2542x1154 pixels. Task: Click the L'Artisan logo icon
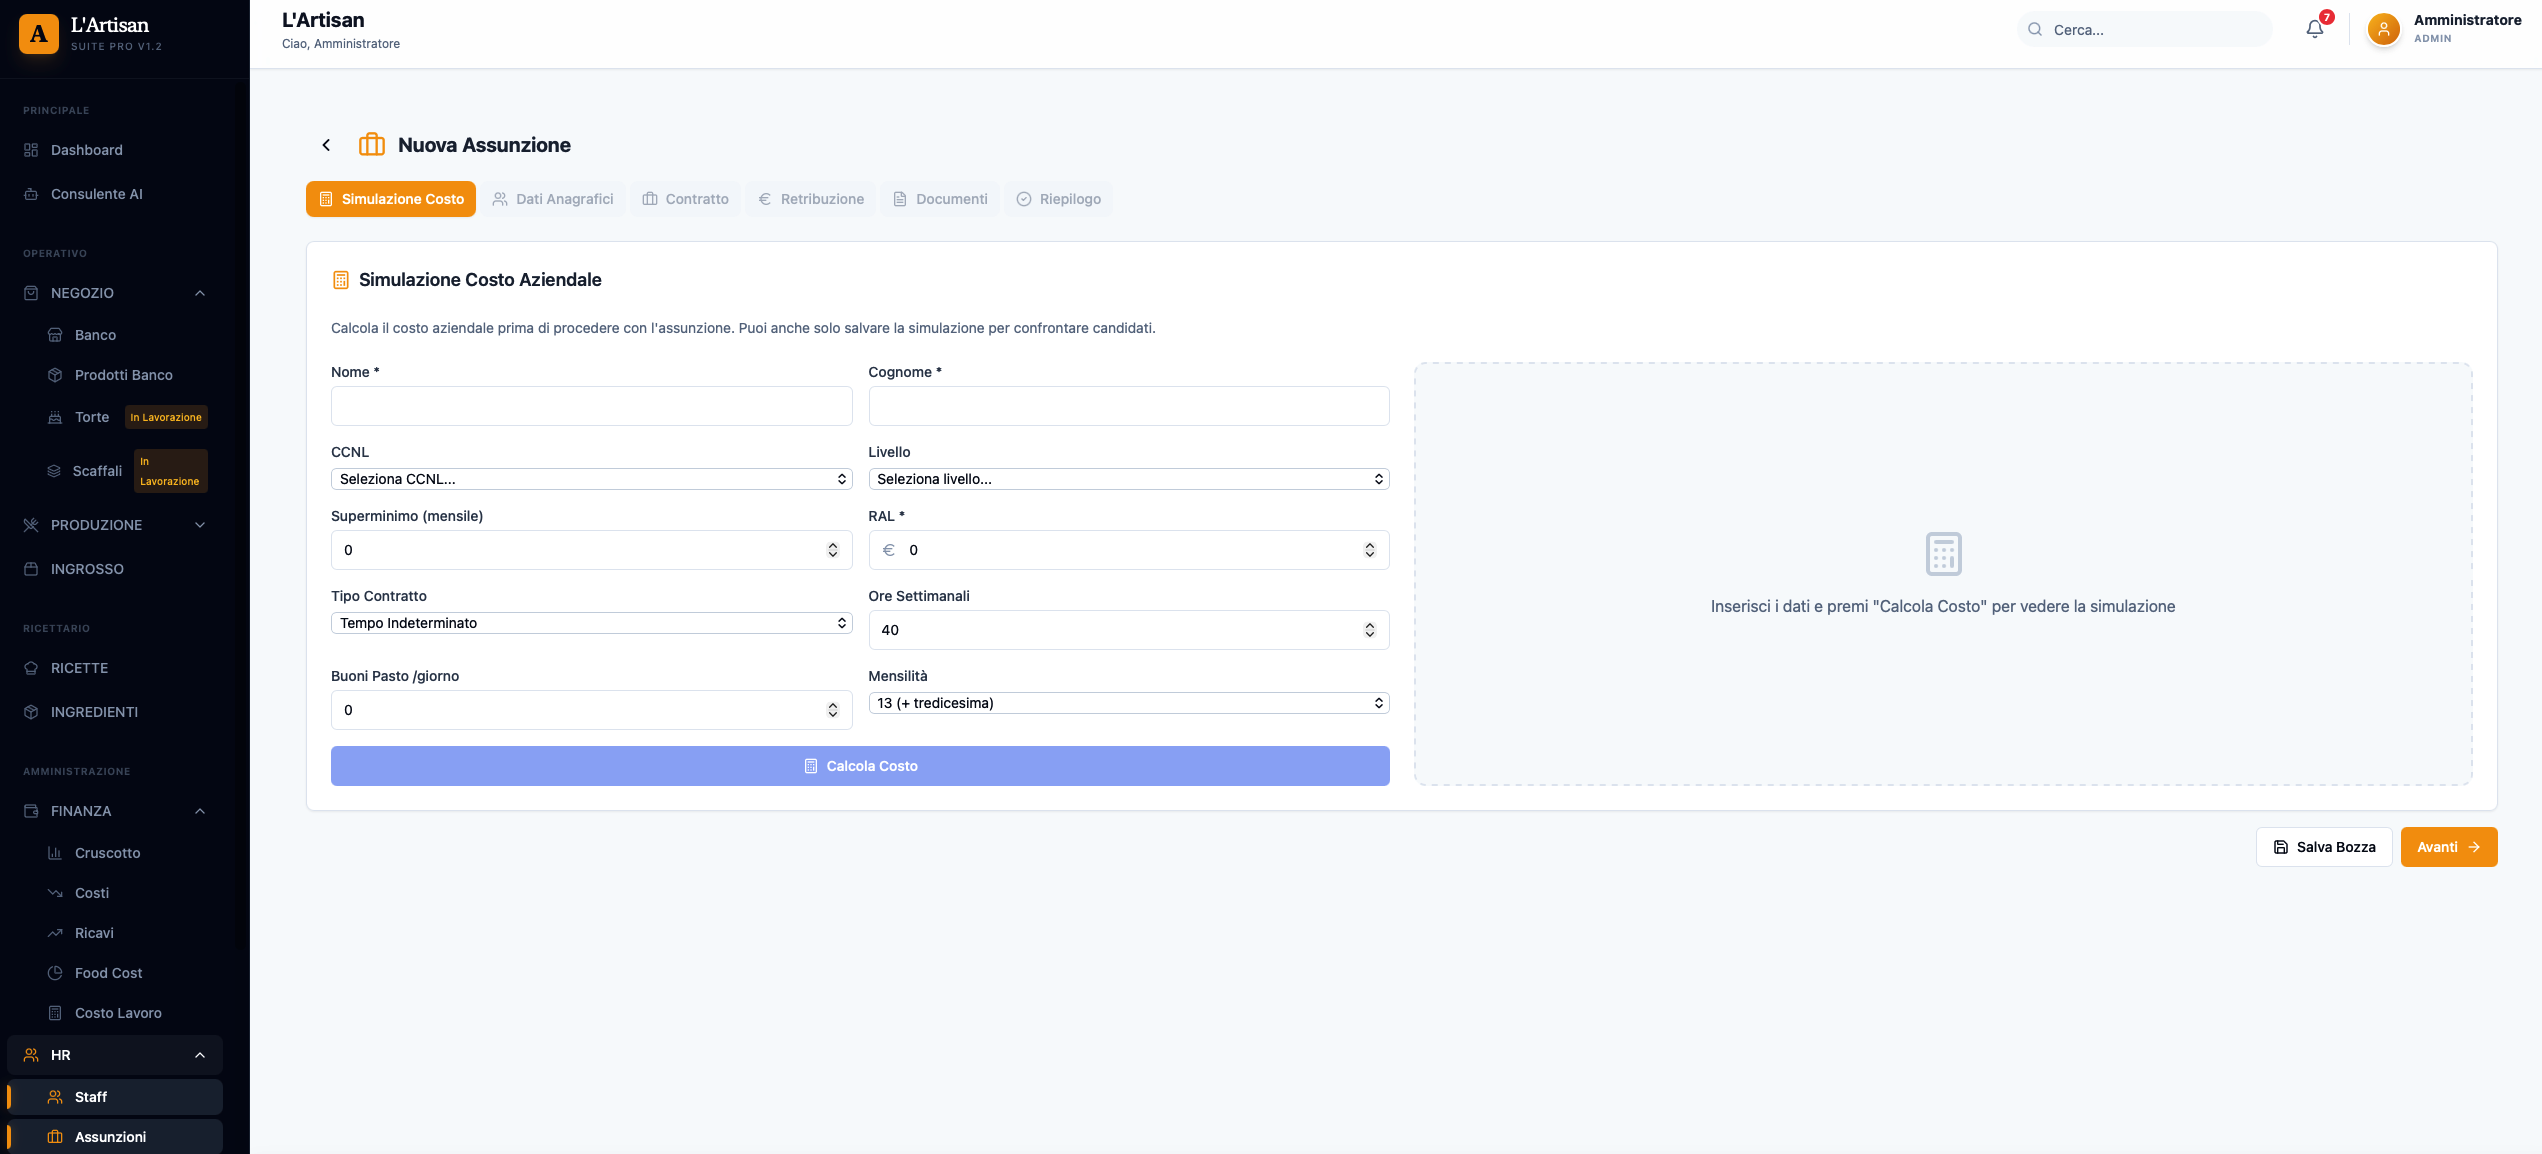pos(39,33)
